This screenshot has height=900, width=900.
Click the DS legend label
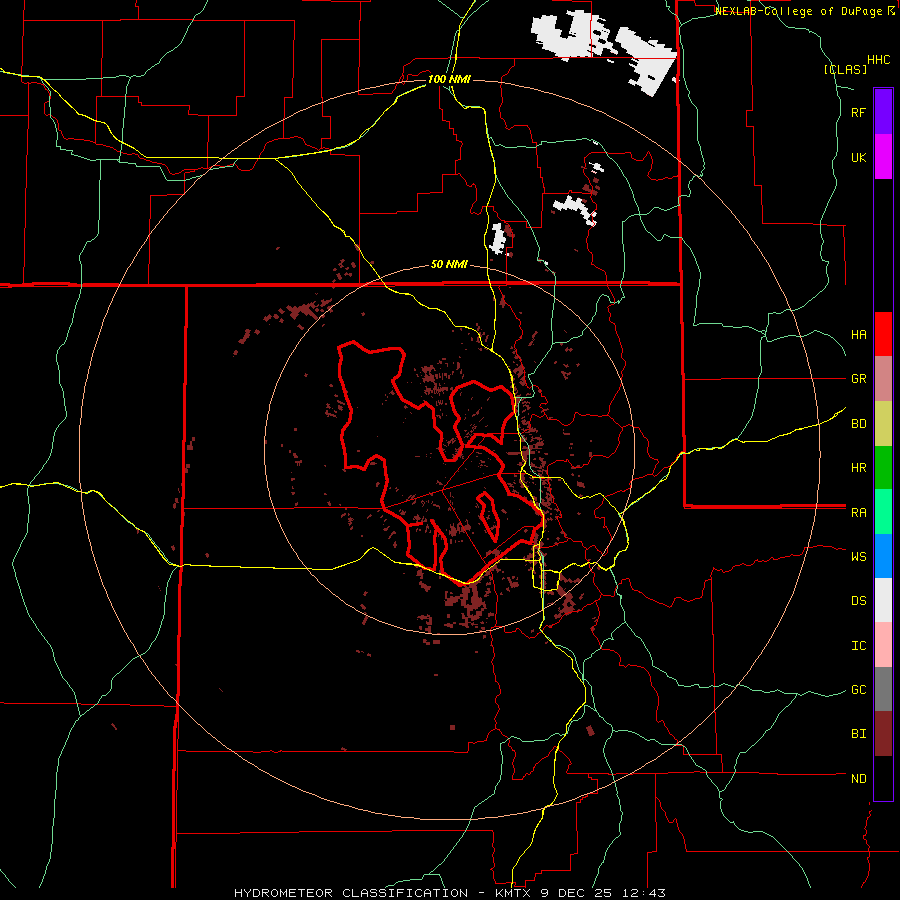(858, 600)
